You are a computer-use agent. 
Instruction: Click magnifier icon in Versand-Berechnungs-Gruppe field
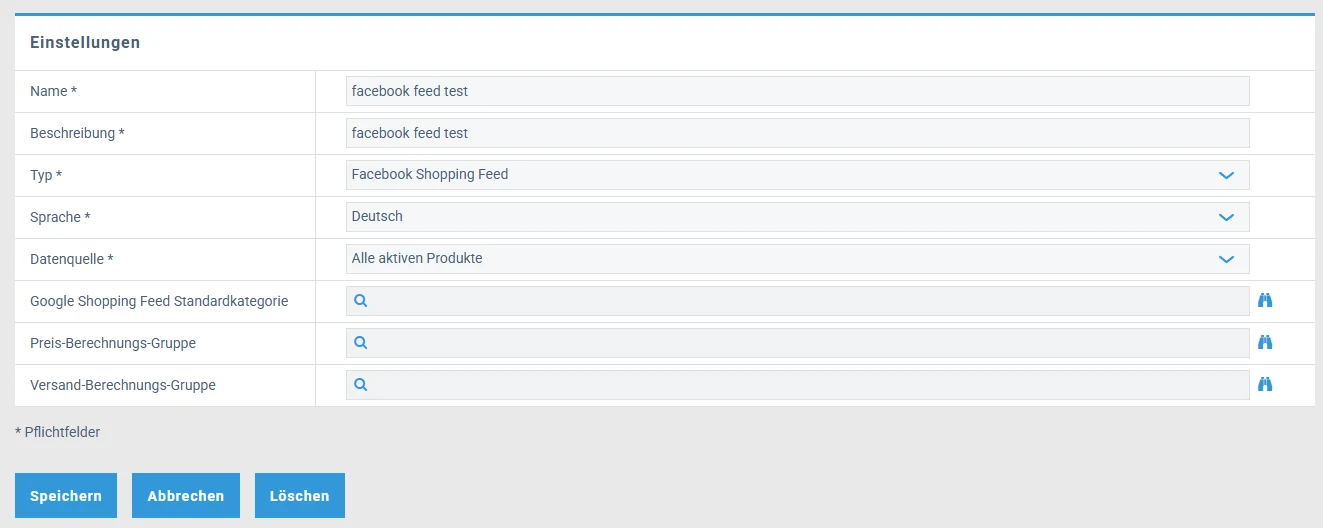(361, 384)
